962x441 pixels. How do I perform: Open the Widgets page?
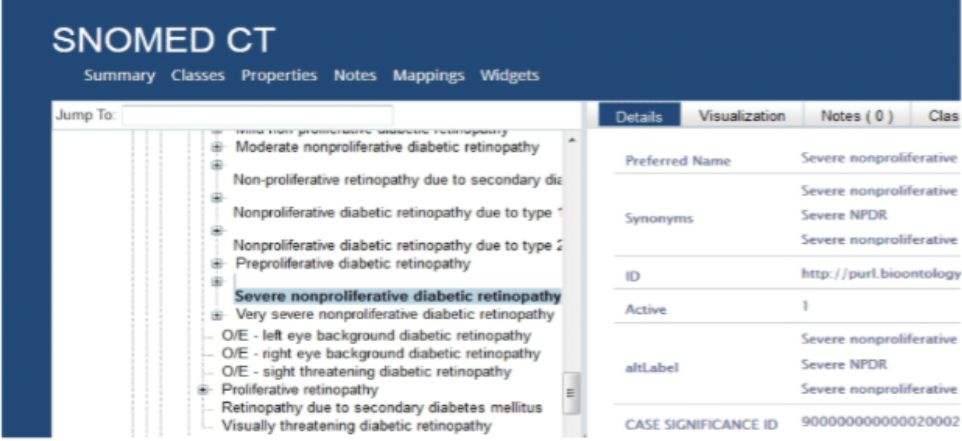click(x=509, y=75)
